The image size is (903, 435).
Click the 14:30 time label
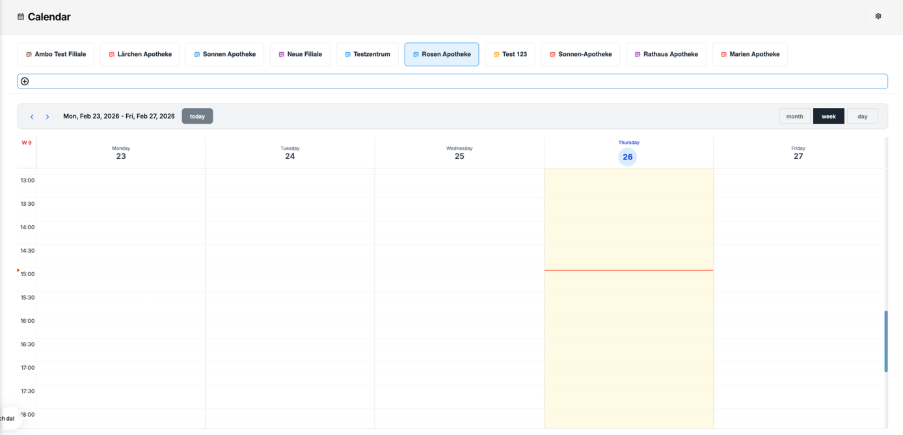click(28, 251)
